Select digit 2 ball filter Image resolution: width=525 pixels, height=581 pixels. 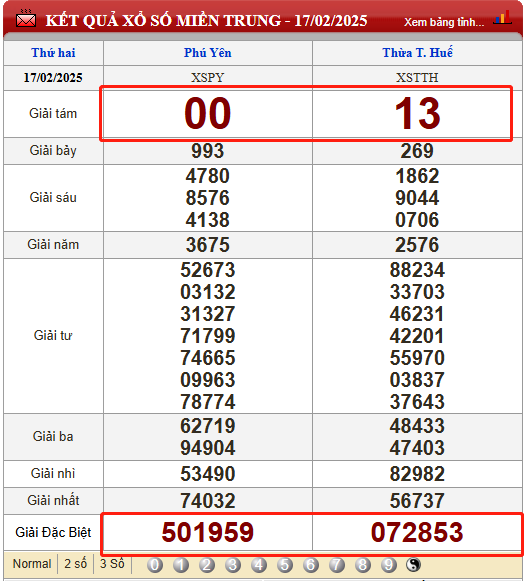[x=207, y=565]
